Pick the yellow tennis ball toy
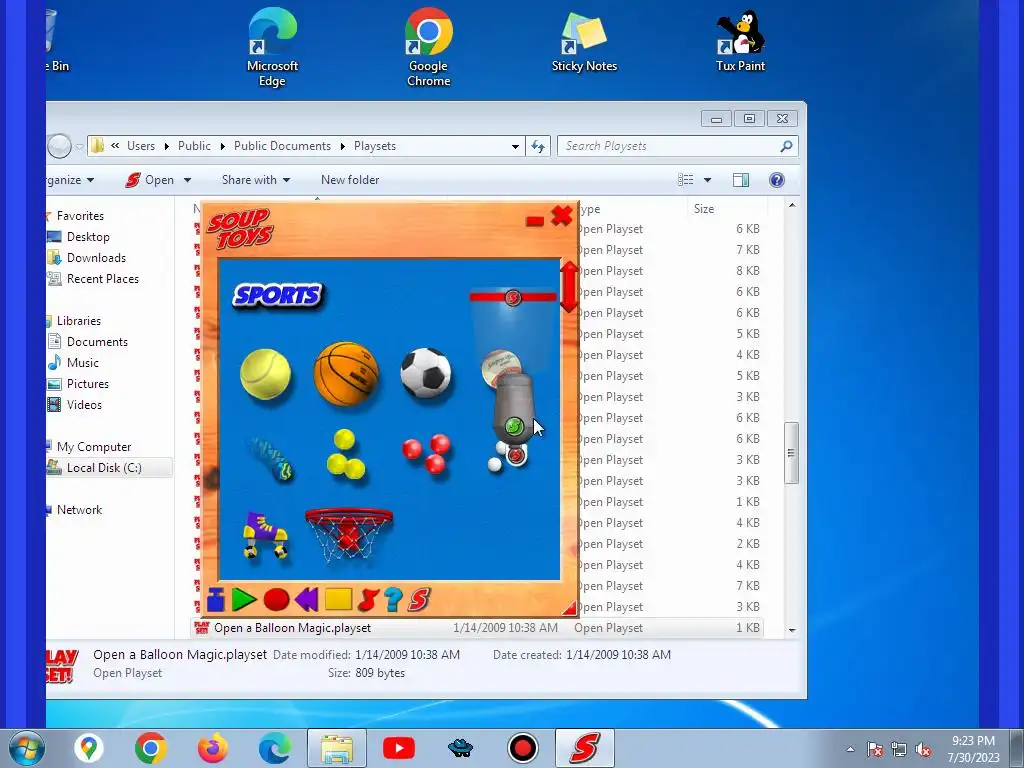The width and height of the screenshot is (1024, 768). (265, 374)
